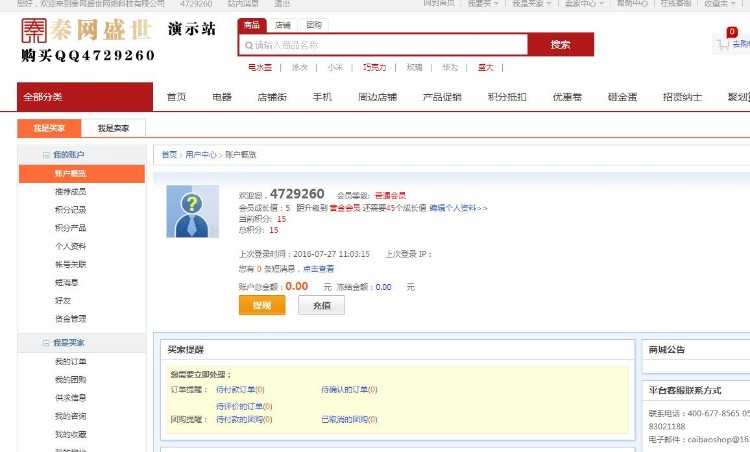
Task: Collapse the 我是买家 sidebar section
Action: (x=46, y=343)
